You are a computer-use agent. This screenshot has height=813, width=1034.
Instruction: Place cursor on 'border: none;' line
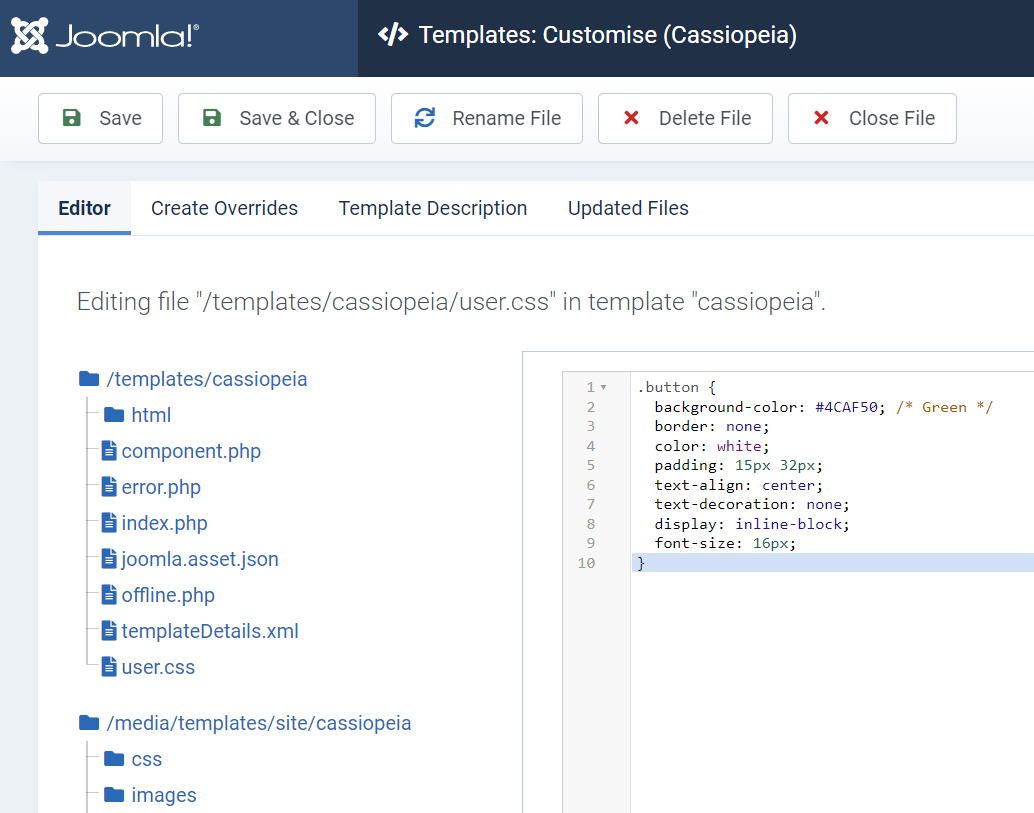(712, 427)
